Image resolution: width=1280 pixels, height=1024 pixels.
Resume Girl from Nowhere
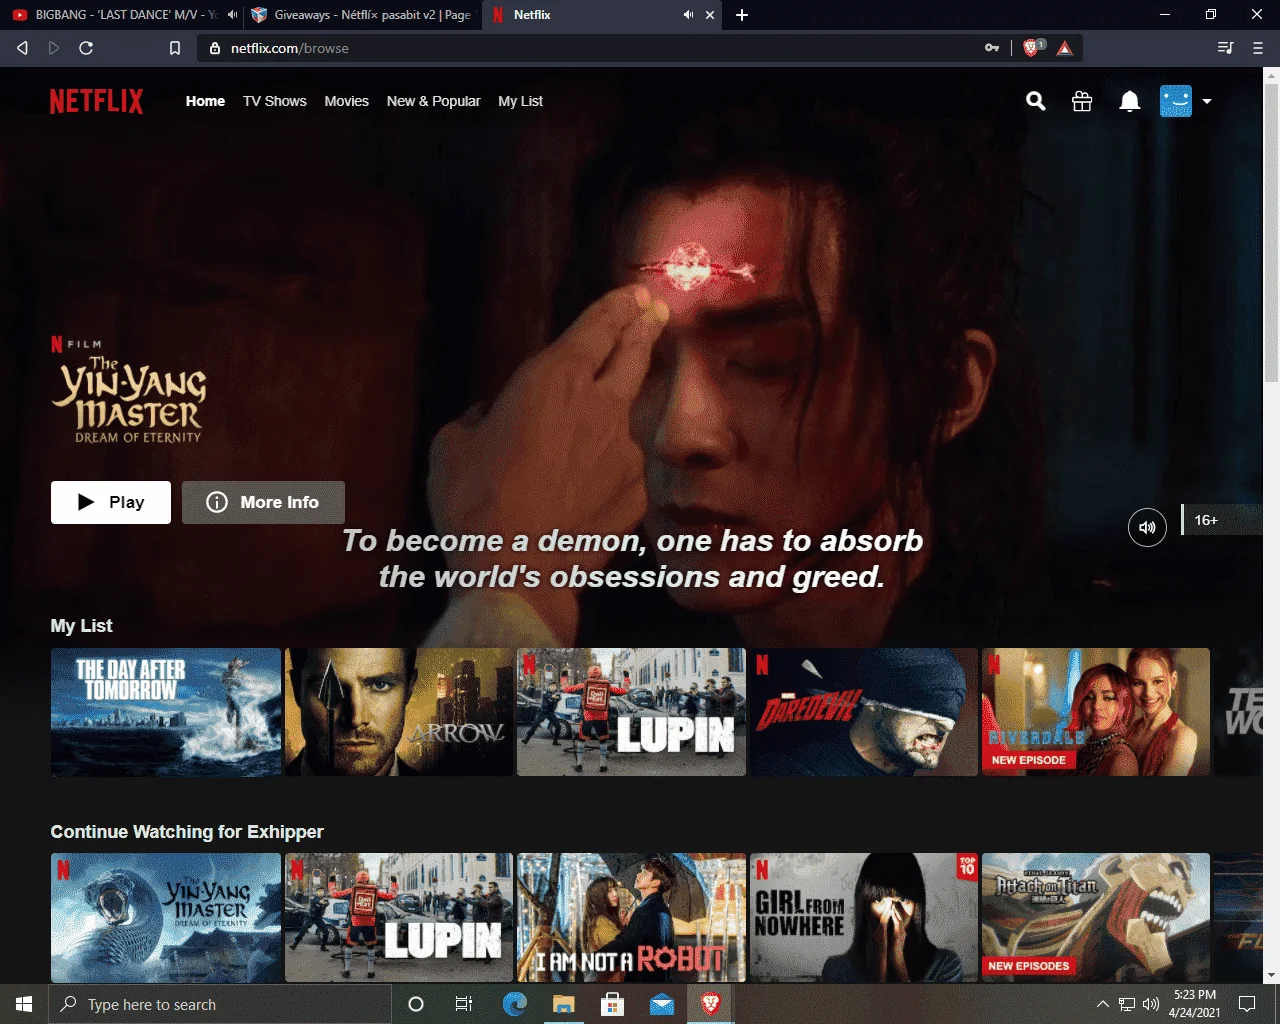[x=864, y=917]
